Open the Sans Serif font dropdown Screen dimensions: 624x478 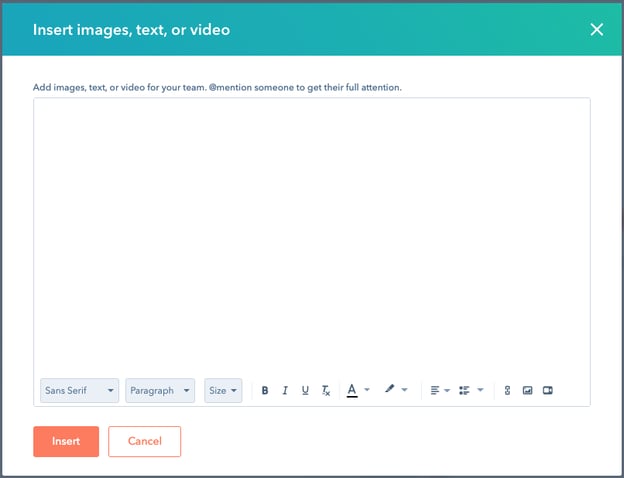click(x=80, y=390)
